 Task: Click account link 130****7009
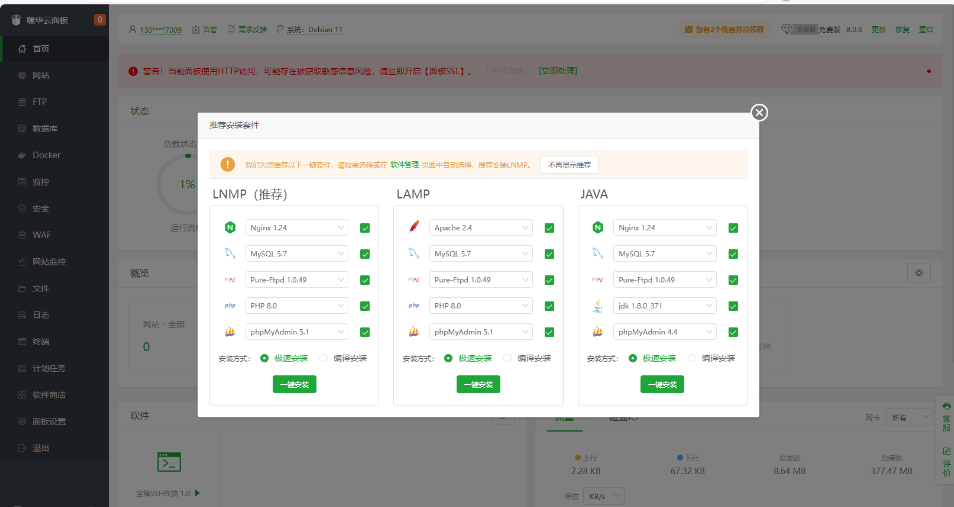pyautogui.click(x=161, y=30)
